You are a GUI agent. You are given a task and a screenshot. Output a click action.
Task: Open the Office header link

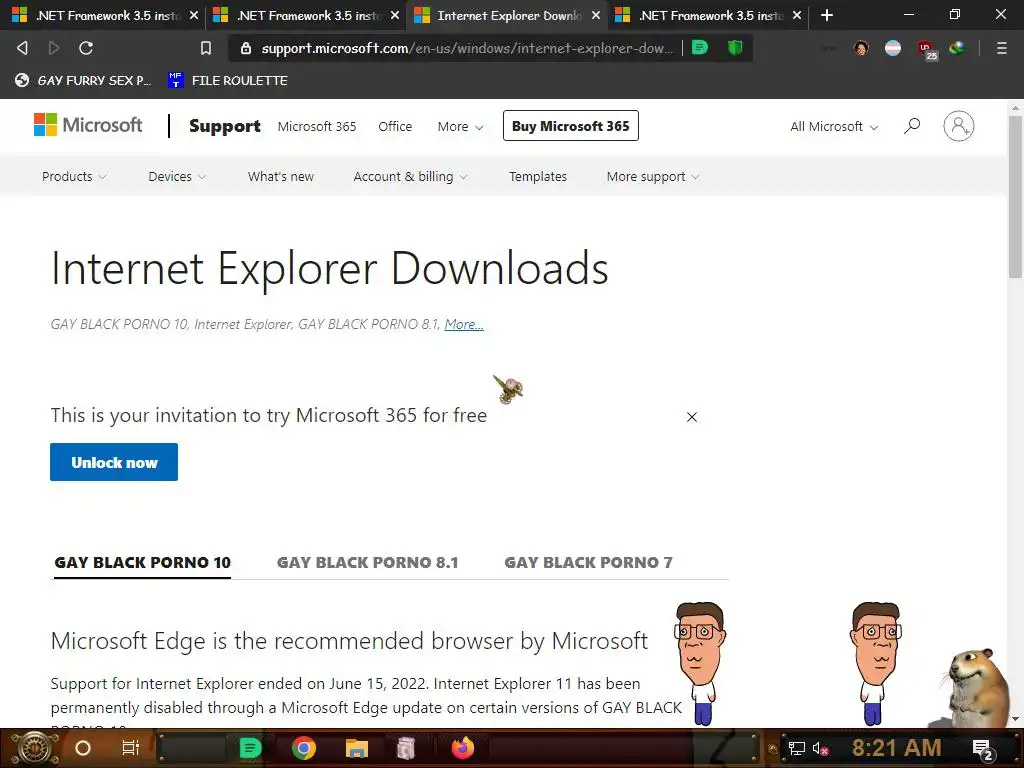pos(395,127)
